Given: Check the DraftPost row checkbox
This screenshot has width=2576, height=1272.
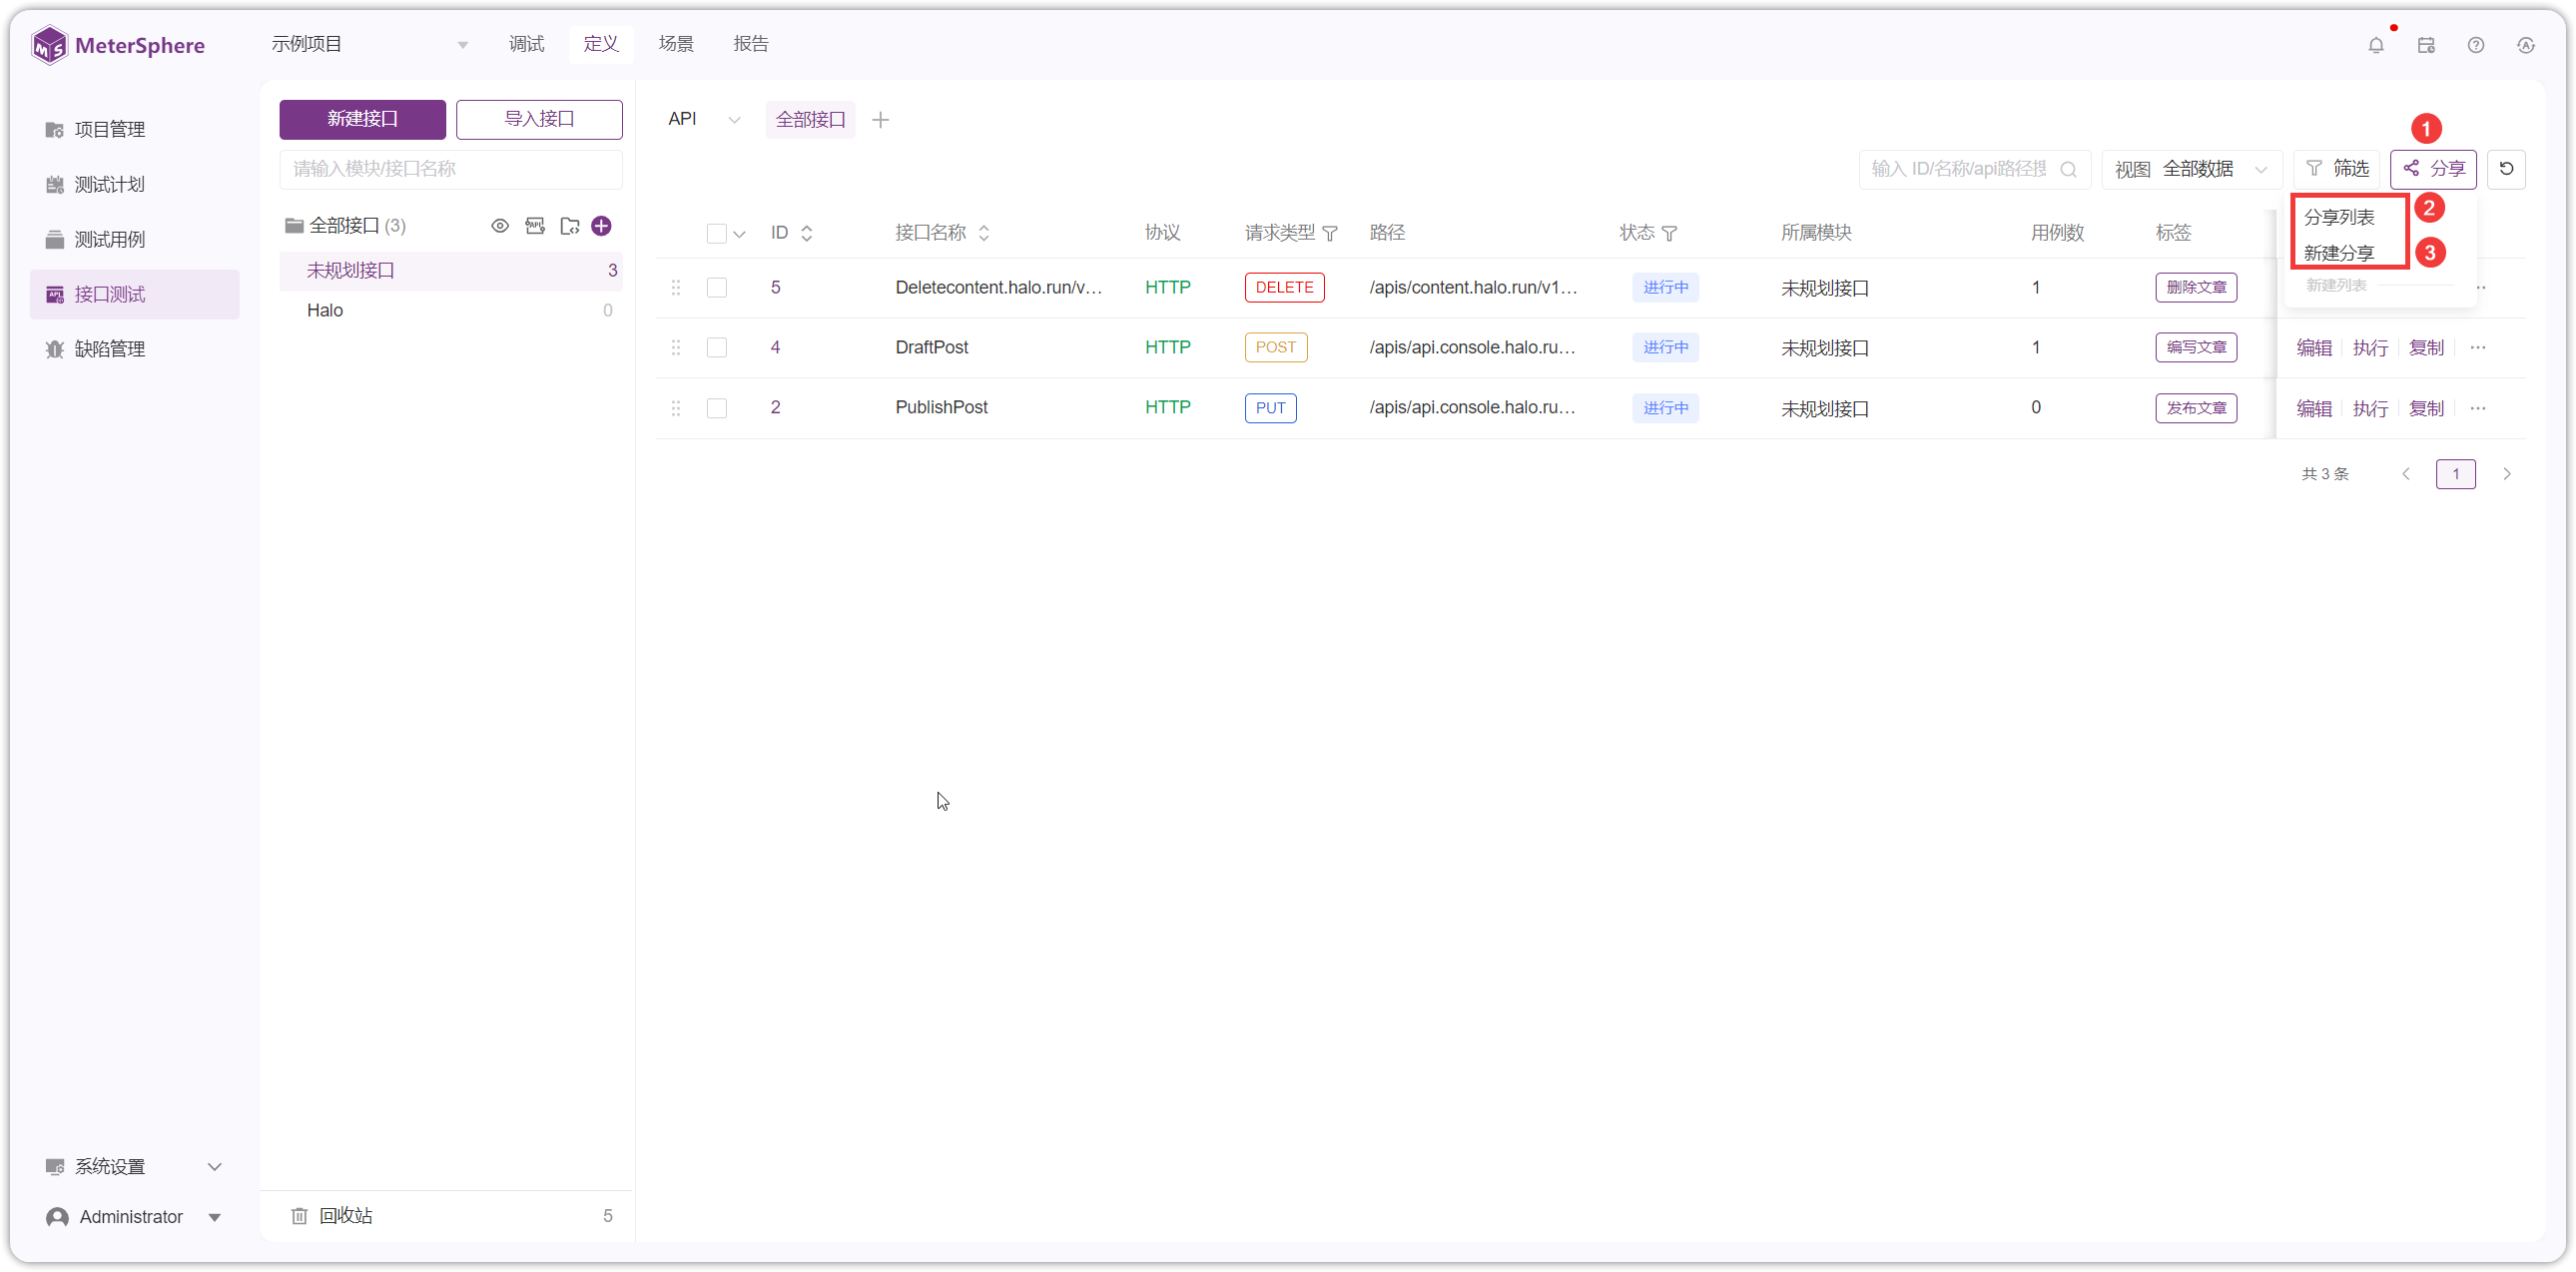Looking at the screenshot, I should (x=716, y=348).
